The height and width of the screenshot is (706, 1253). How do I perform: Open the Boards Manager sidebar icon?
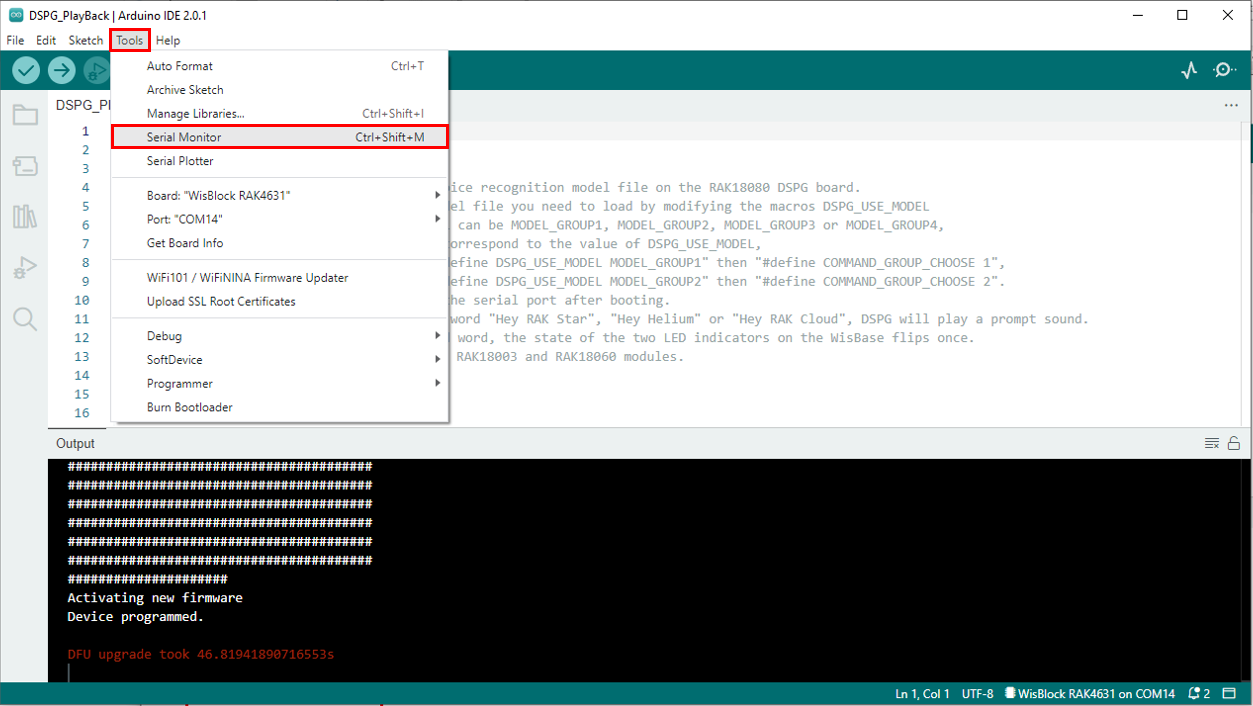(25, 166)
